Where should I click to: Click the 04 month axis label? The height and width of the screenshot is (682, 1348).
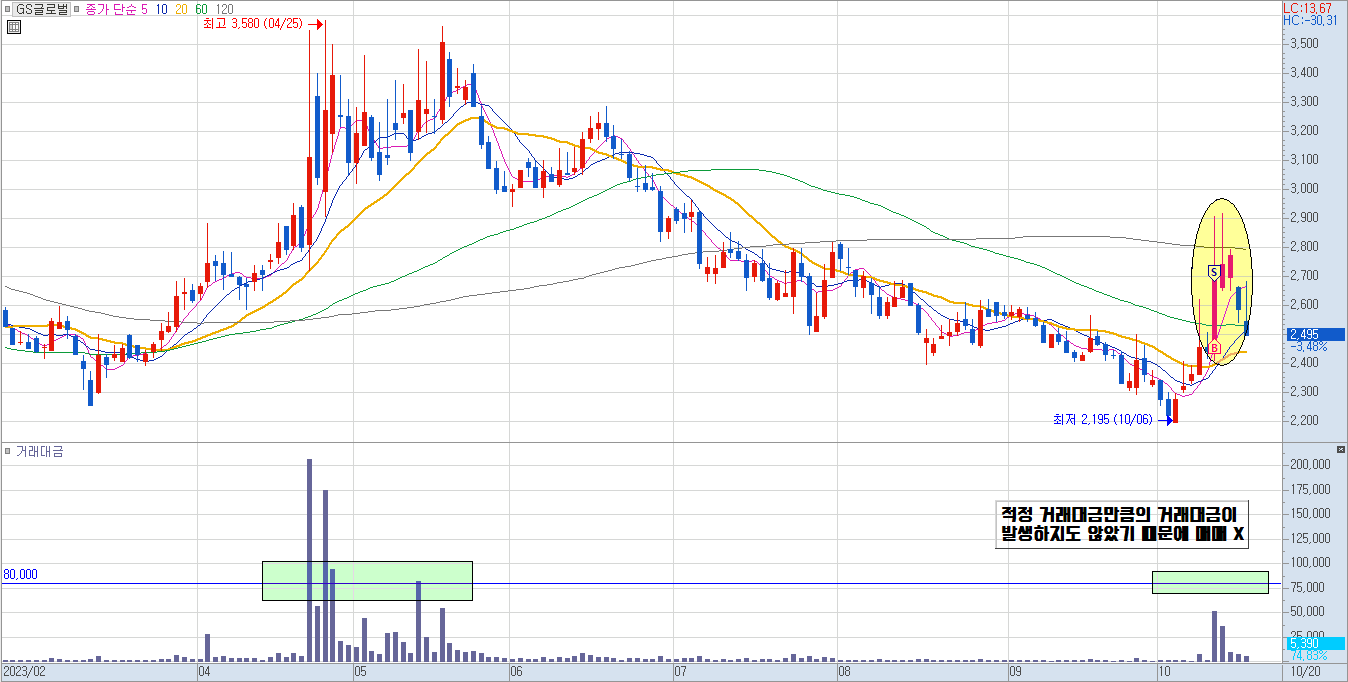(x=205, y=674)
